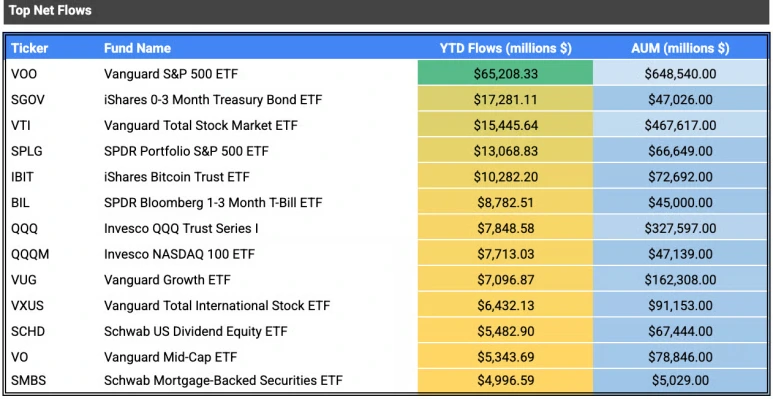Viewport: 773px width, 399px height.
Task: Click the Top Net Flows title bar
Action: point(386,11)
